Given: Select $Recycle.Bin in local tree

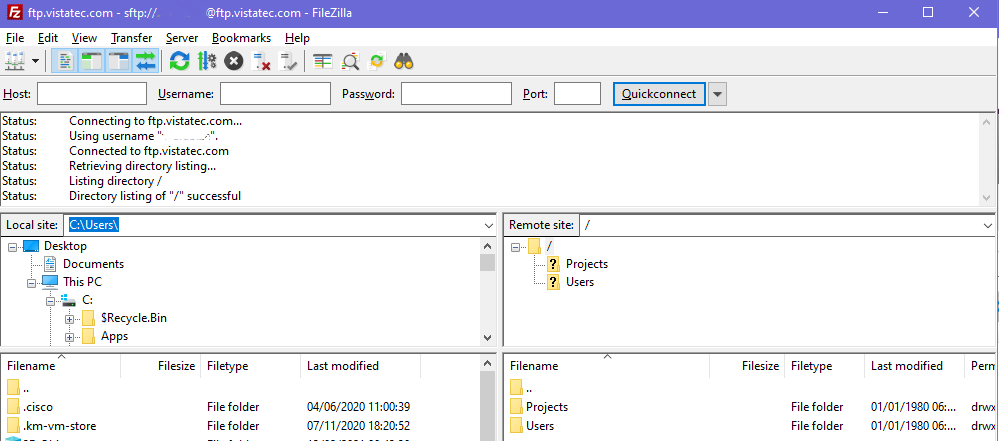Looking at the screenshot, I should pos(133,318).
